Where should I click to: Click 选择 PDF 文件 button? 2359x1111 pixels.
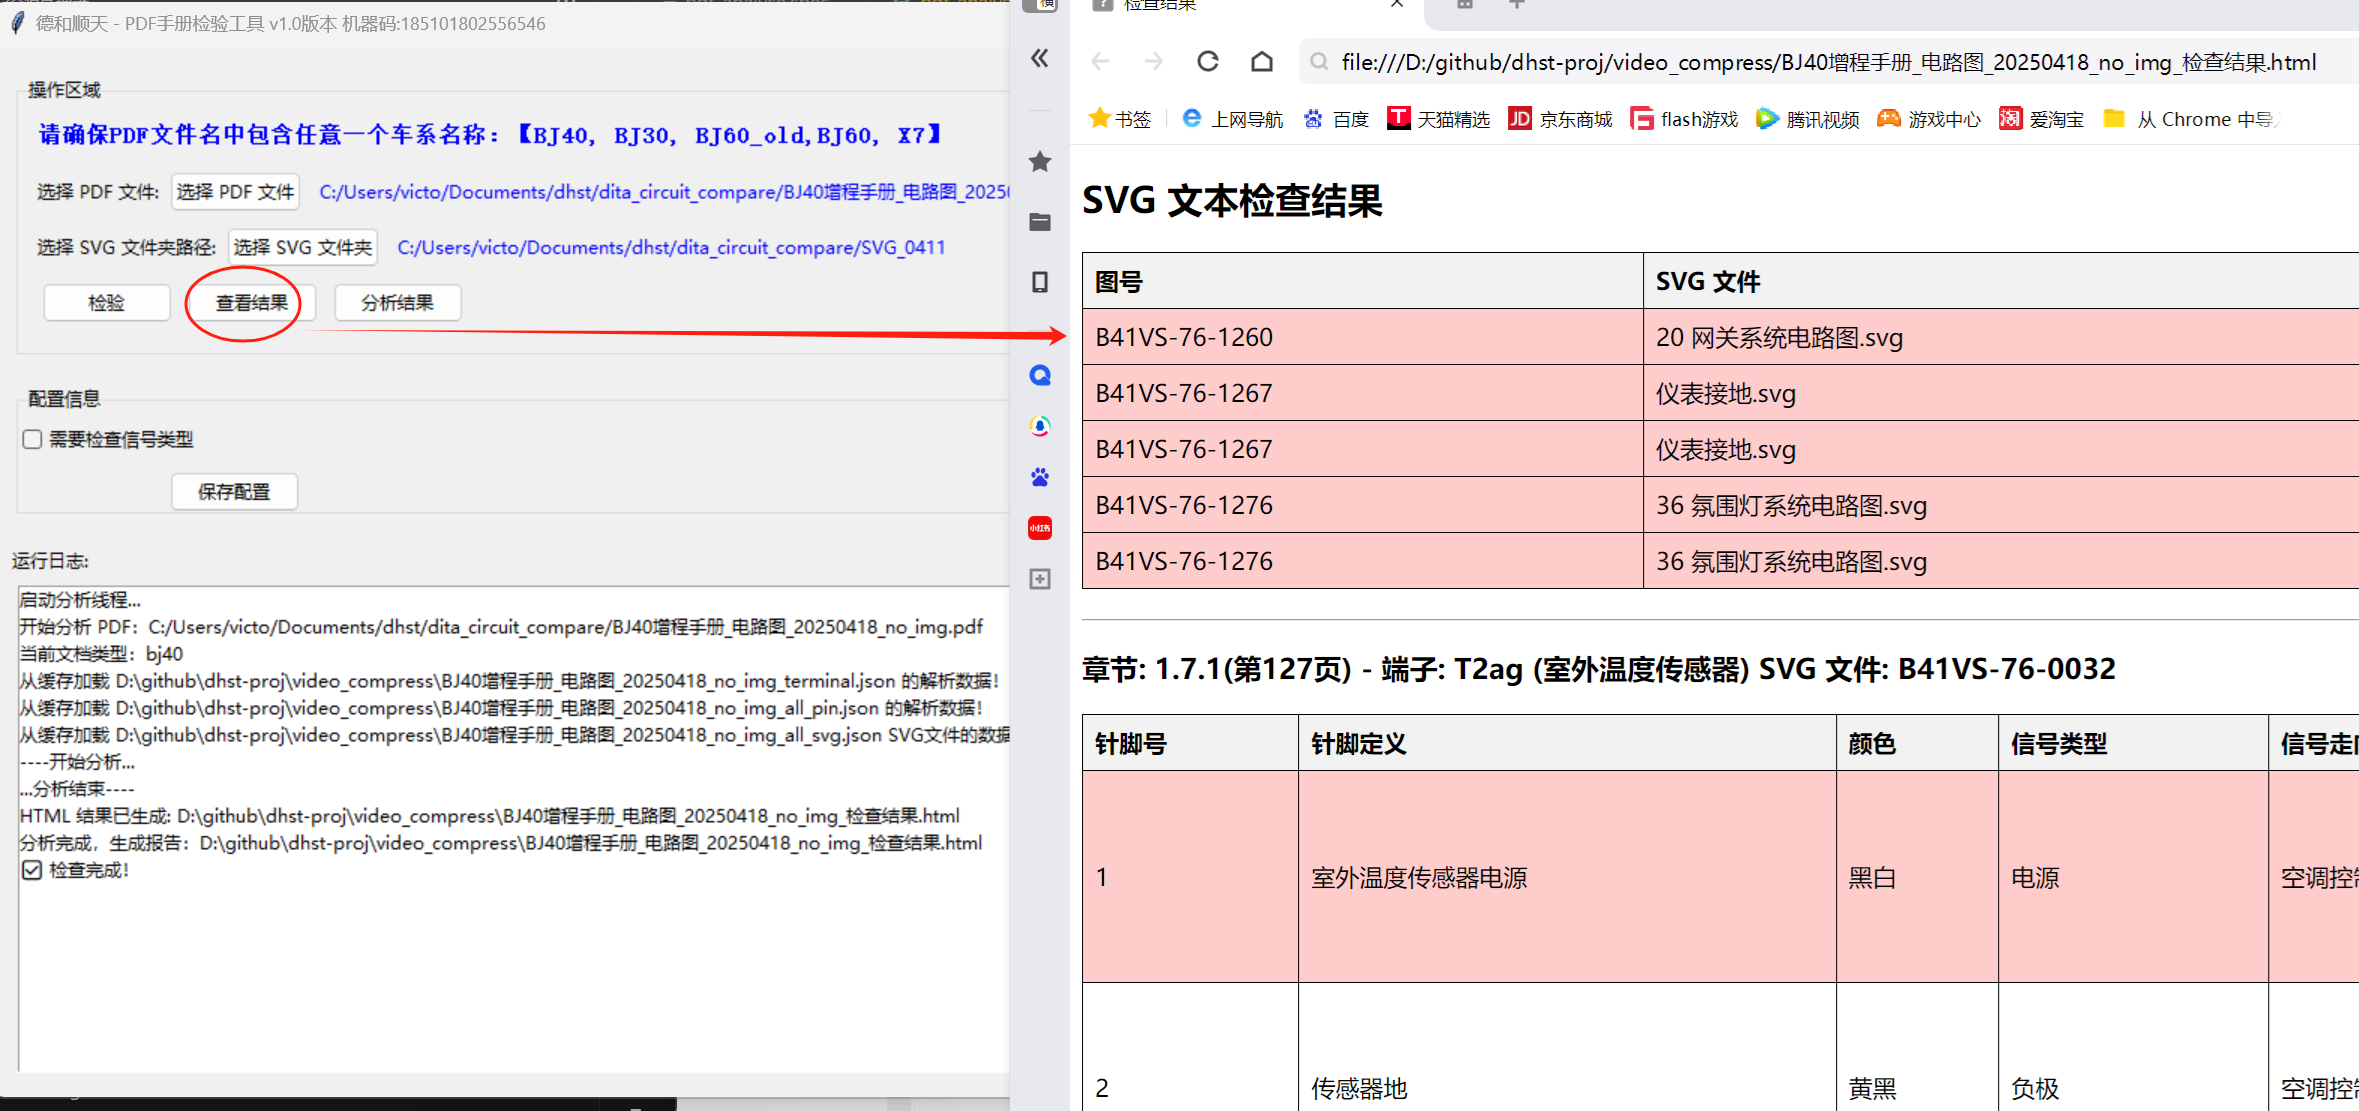click(236, 191)
